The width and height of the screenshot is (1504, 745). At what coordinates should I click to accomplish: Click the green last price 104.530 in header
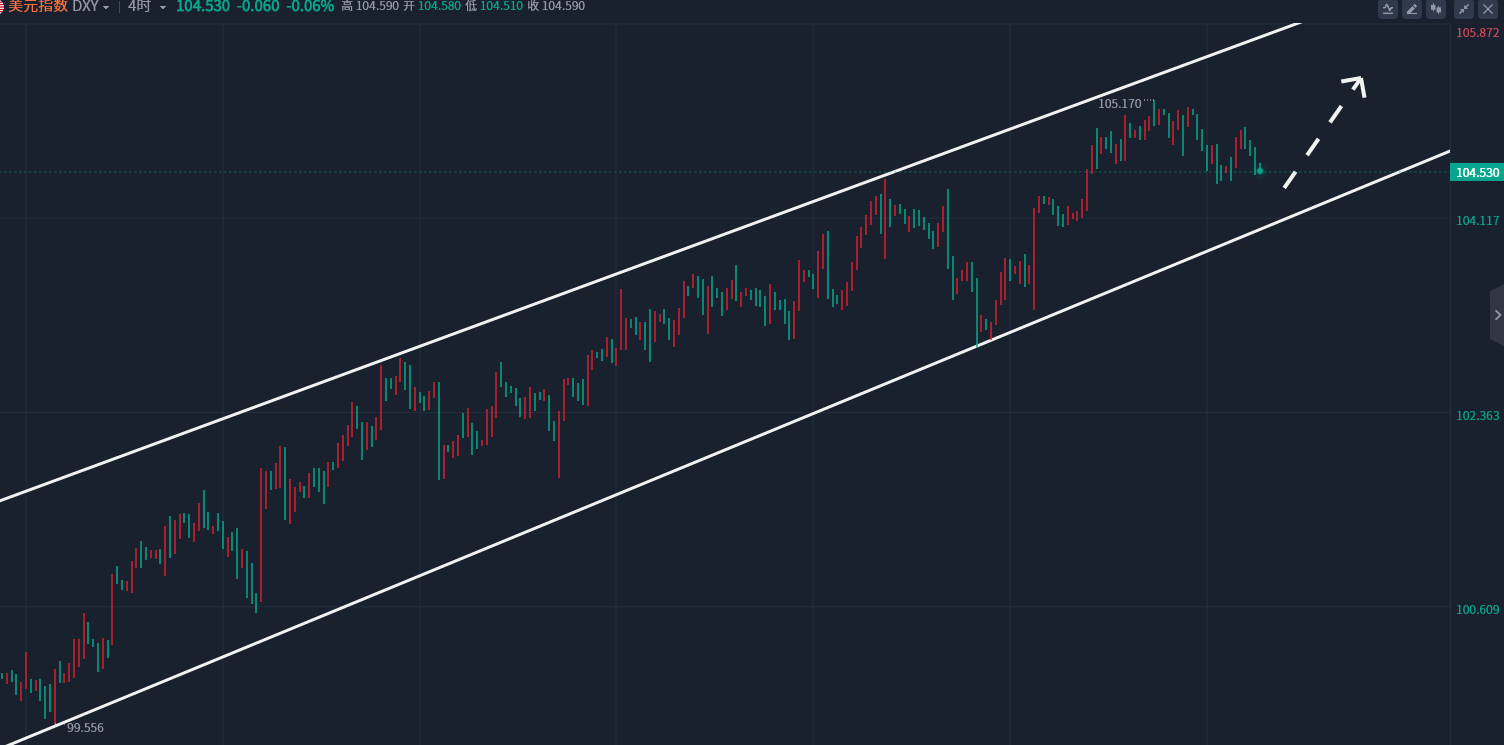click(x=203, y=6)
